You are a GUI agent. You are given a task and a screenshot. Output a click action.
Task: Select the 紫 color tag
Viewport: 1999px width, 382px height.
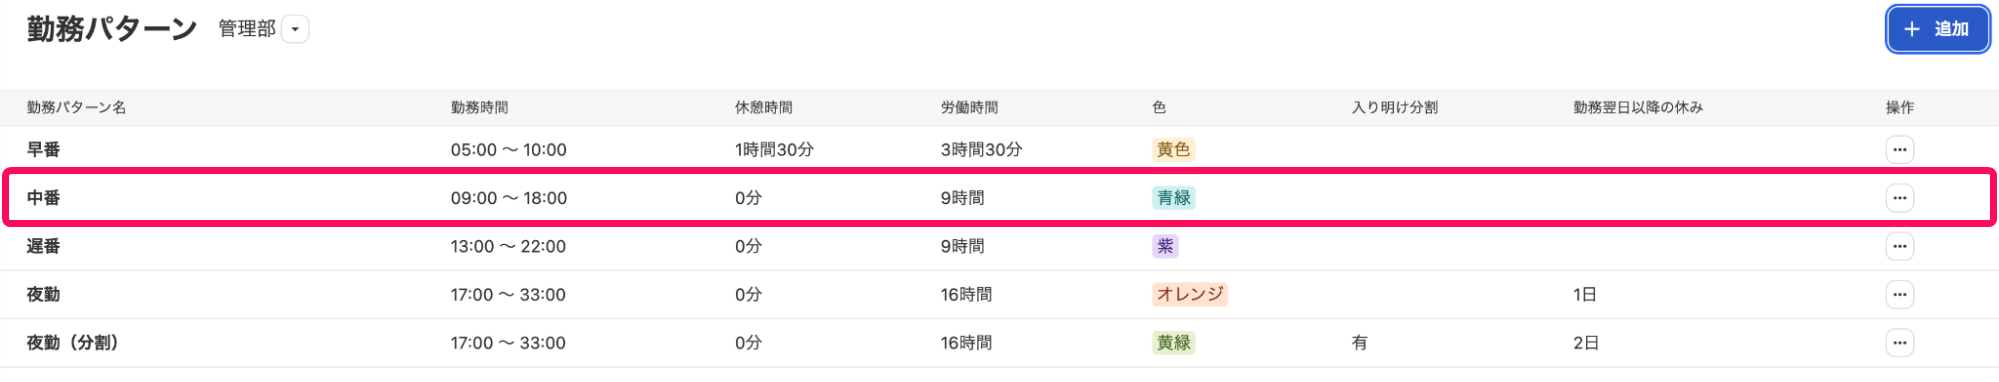click(1165, 246)
